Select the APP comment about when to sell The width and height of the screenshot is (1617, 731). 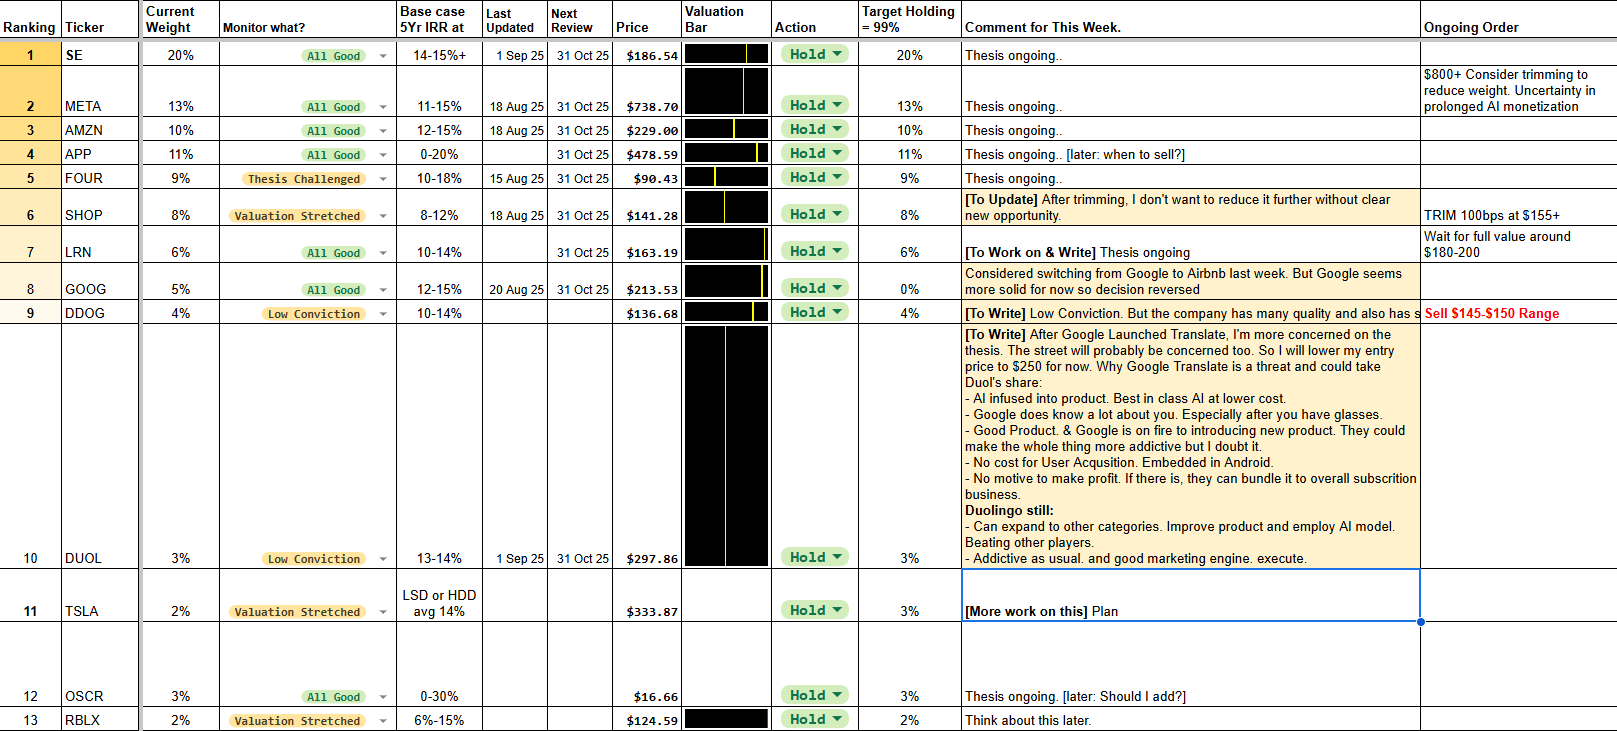(x=1191, y=153)
